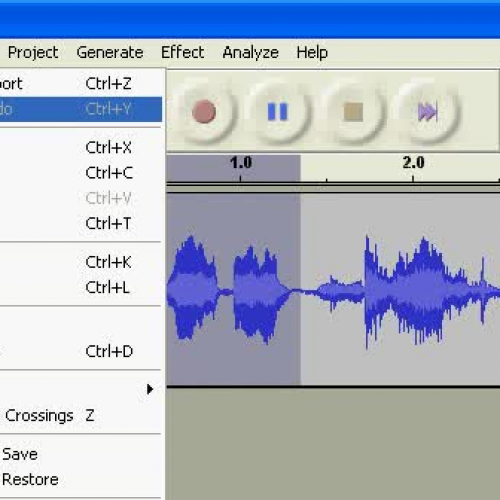Select the Trim entry with Ctrl+T shortcut
Viewport: 500px width, 500px height.
click(x=81, y=223)
